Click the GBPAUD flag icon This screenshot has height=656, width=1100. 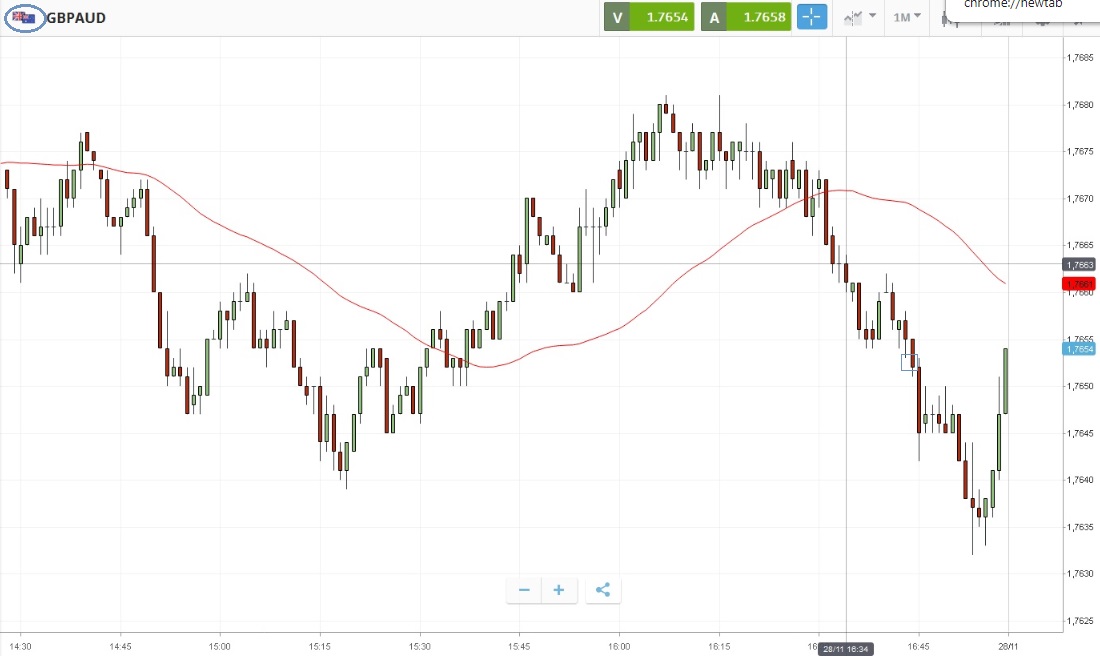(x=24, y=17)
